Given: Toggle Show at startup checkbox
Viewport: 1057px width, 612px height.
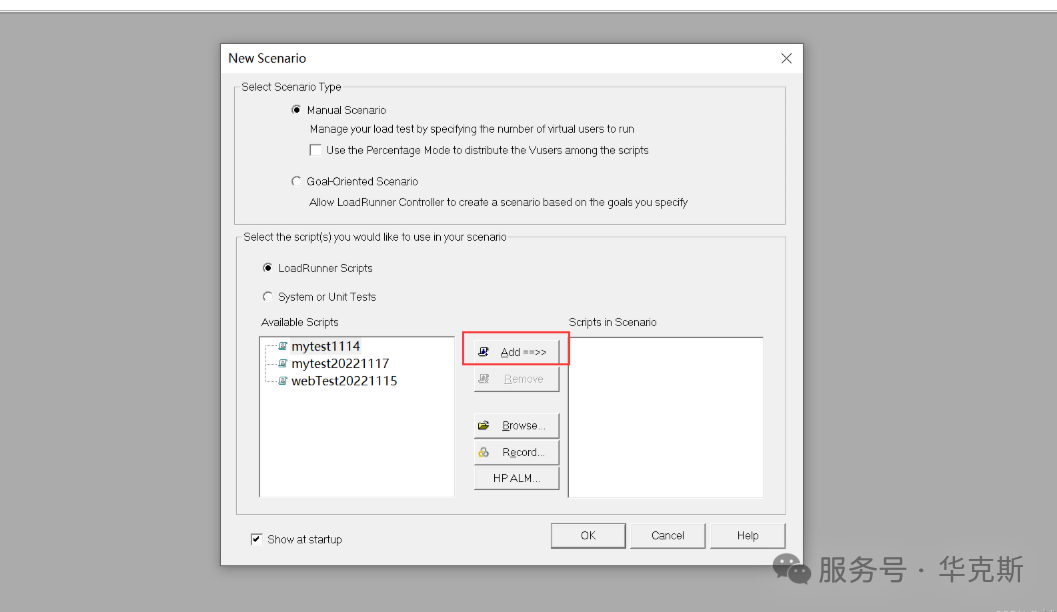Looking at the screenshot, I should 256,539.
